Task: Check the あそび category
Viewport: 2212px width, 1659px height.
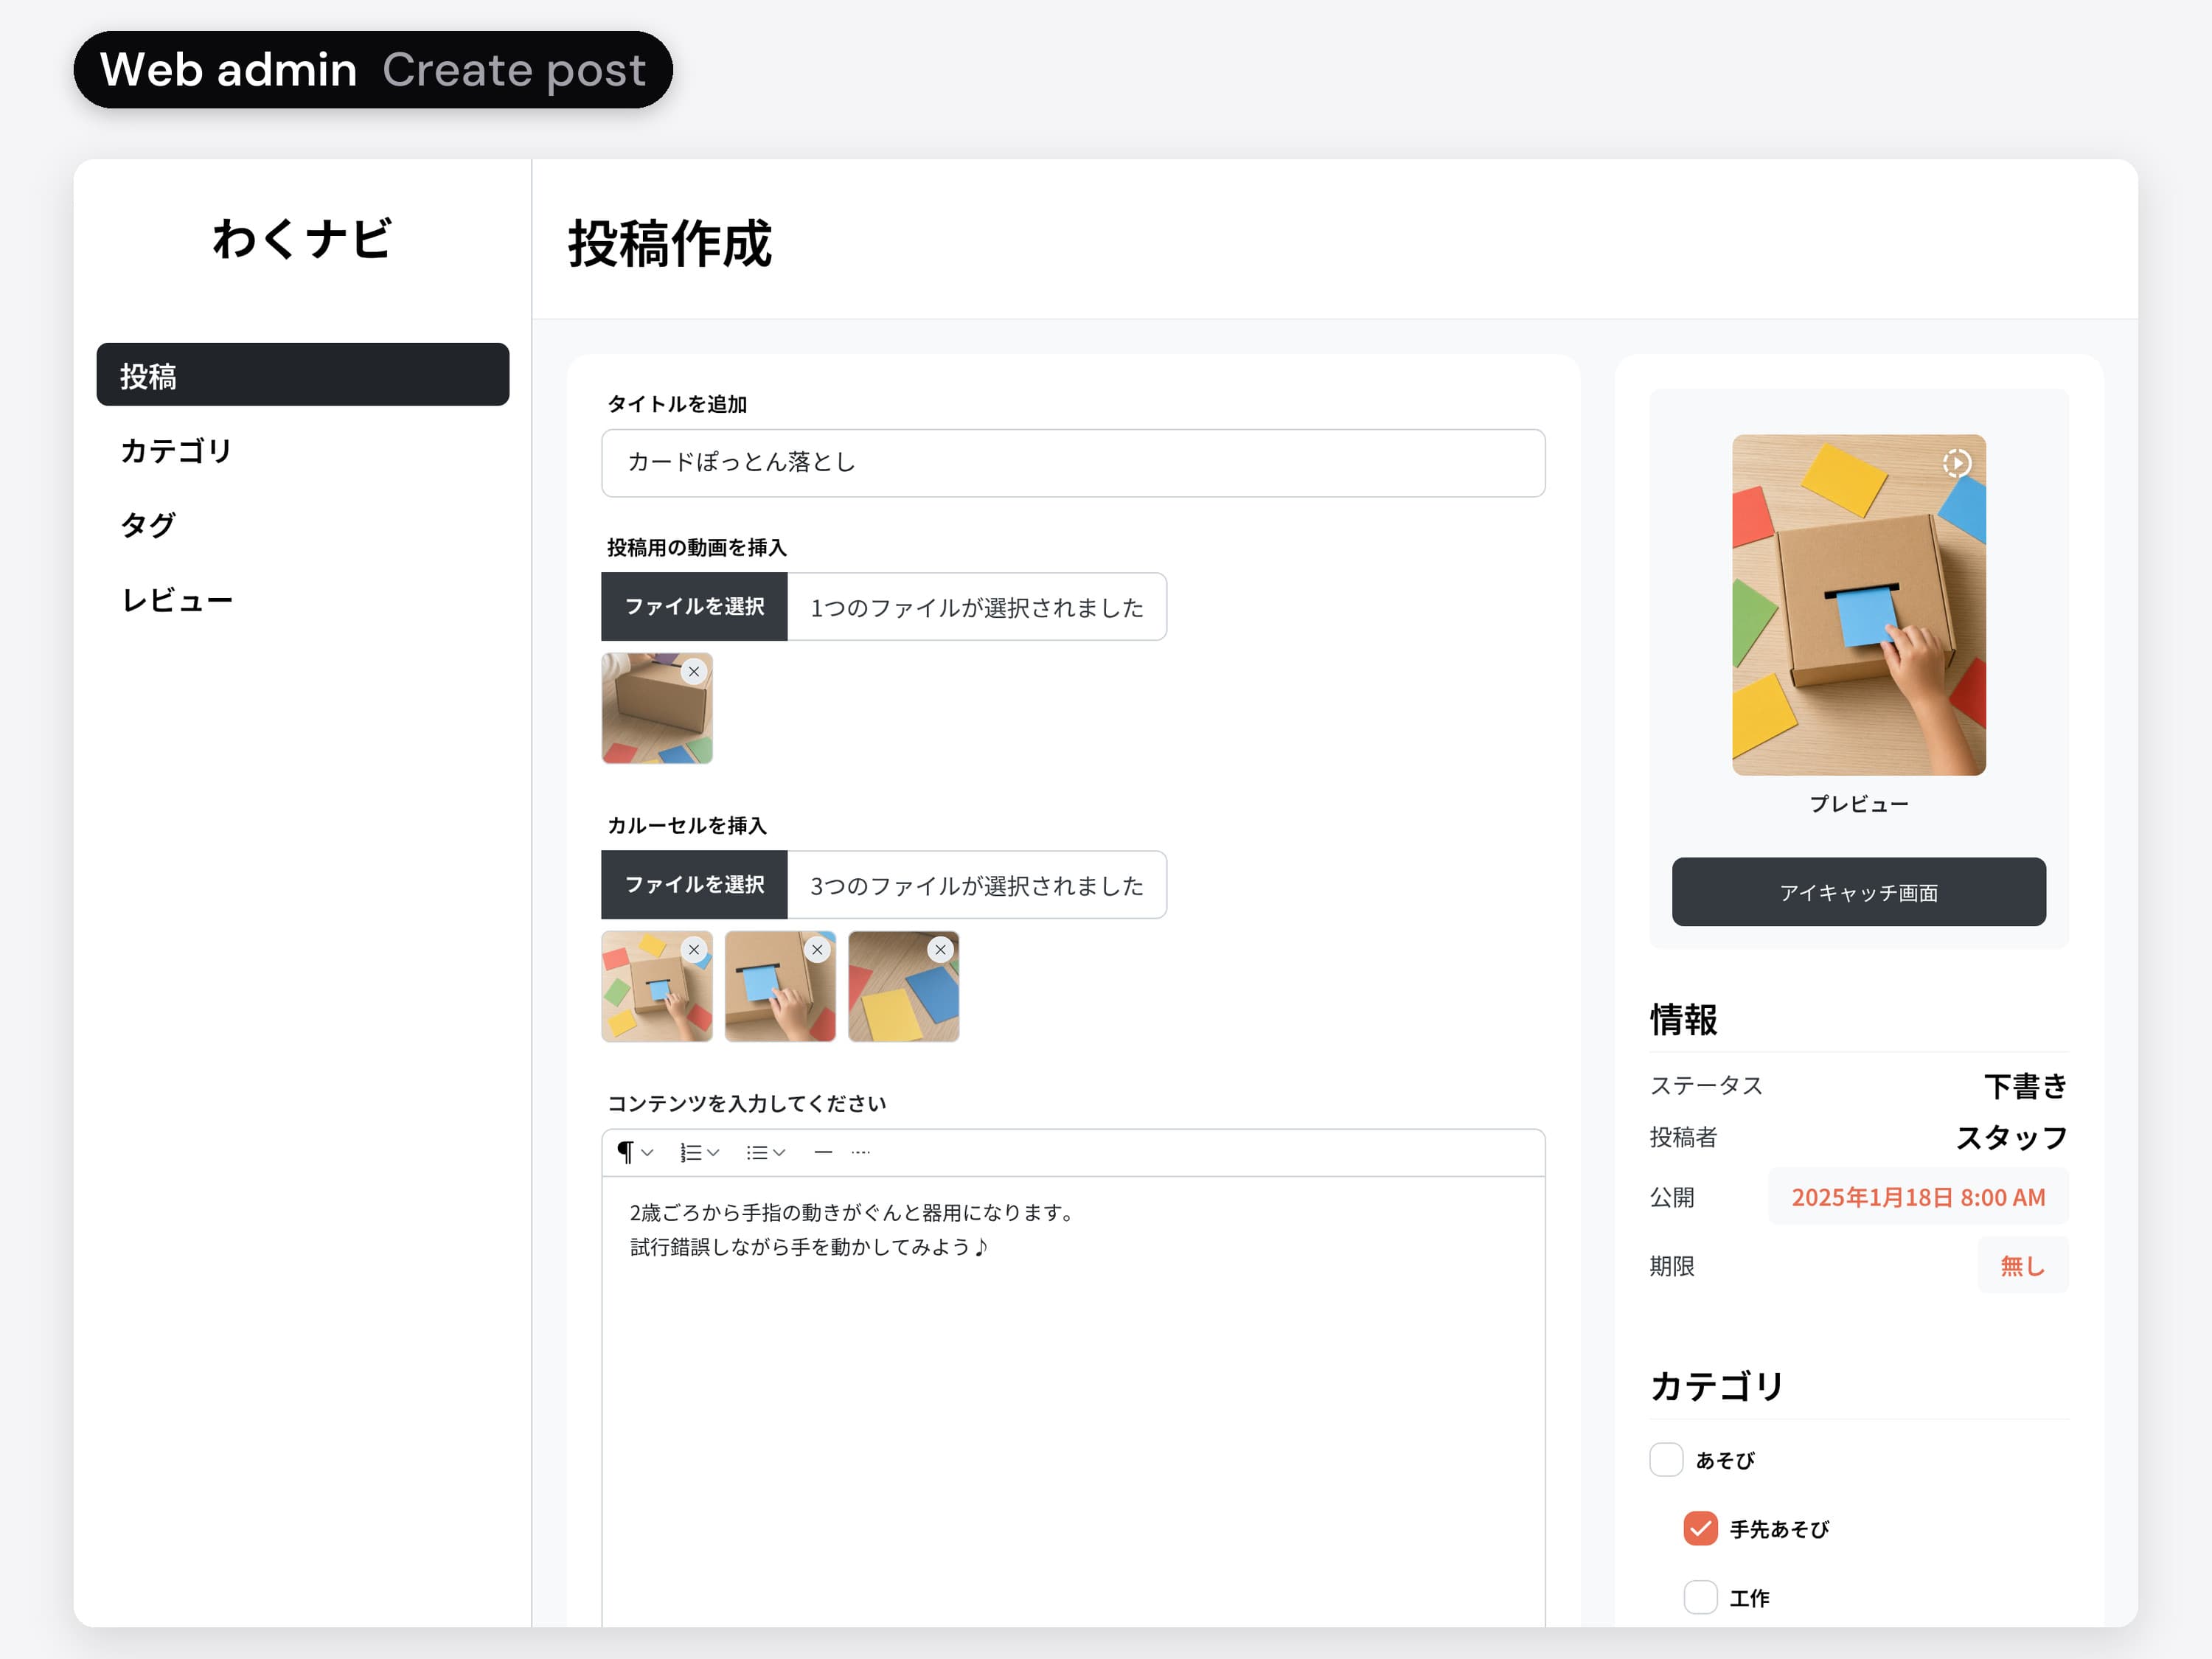Action: [x=1666, y=1459]
